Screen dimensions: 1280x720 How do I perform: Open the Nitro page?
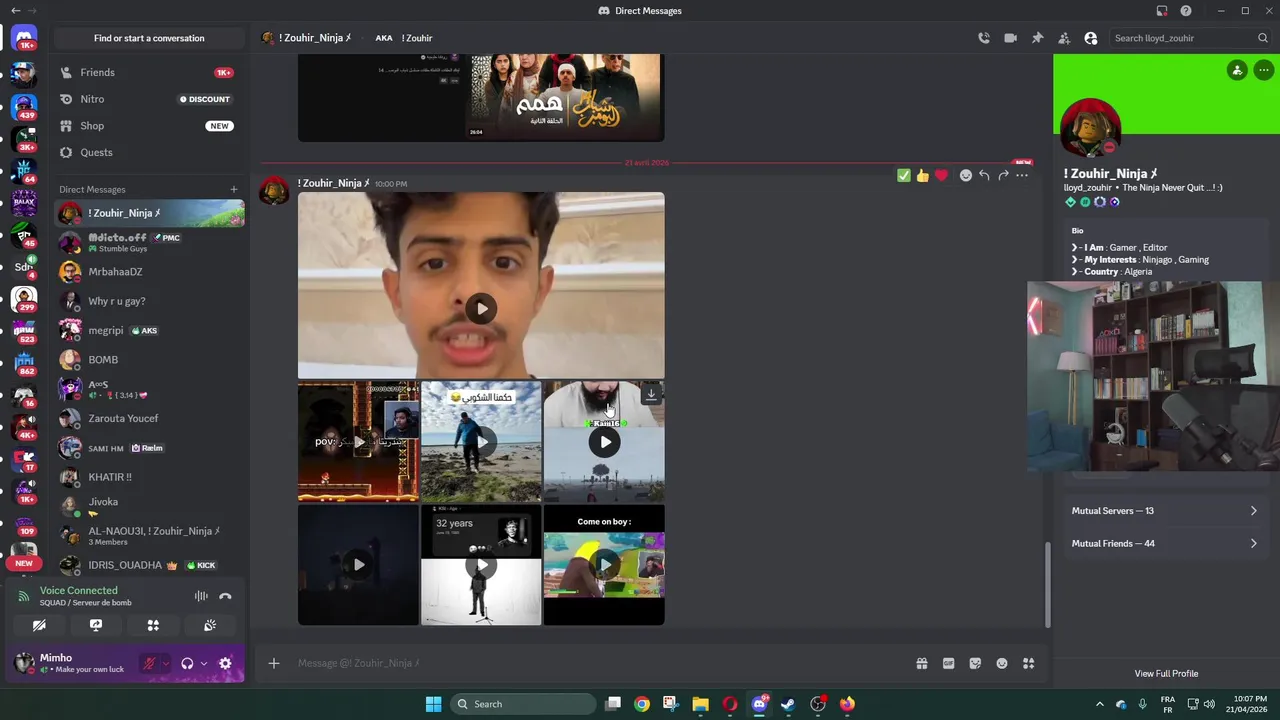149,99
